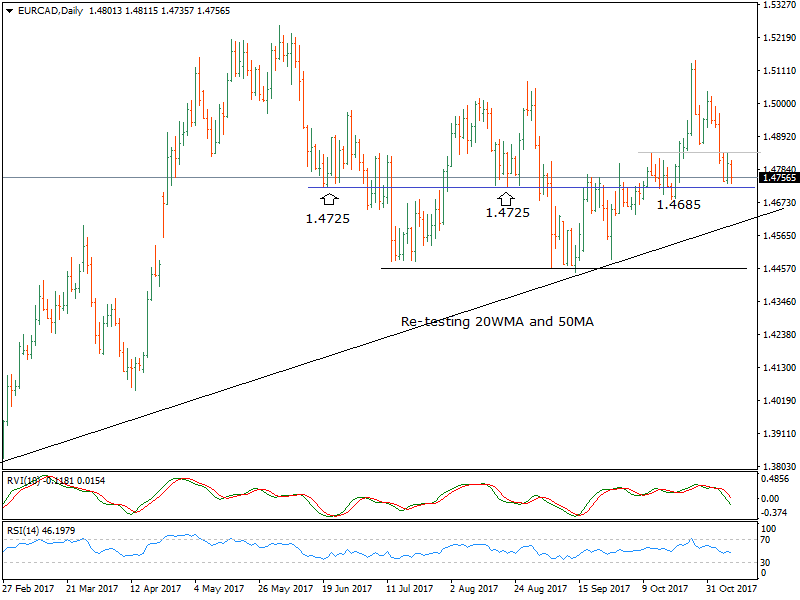Image resolution: width=800 pixels, height=600 pixels.
Task: Click the 11 Jul 2017 date label
Action: 409,589
